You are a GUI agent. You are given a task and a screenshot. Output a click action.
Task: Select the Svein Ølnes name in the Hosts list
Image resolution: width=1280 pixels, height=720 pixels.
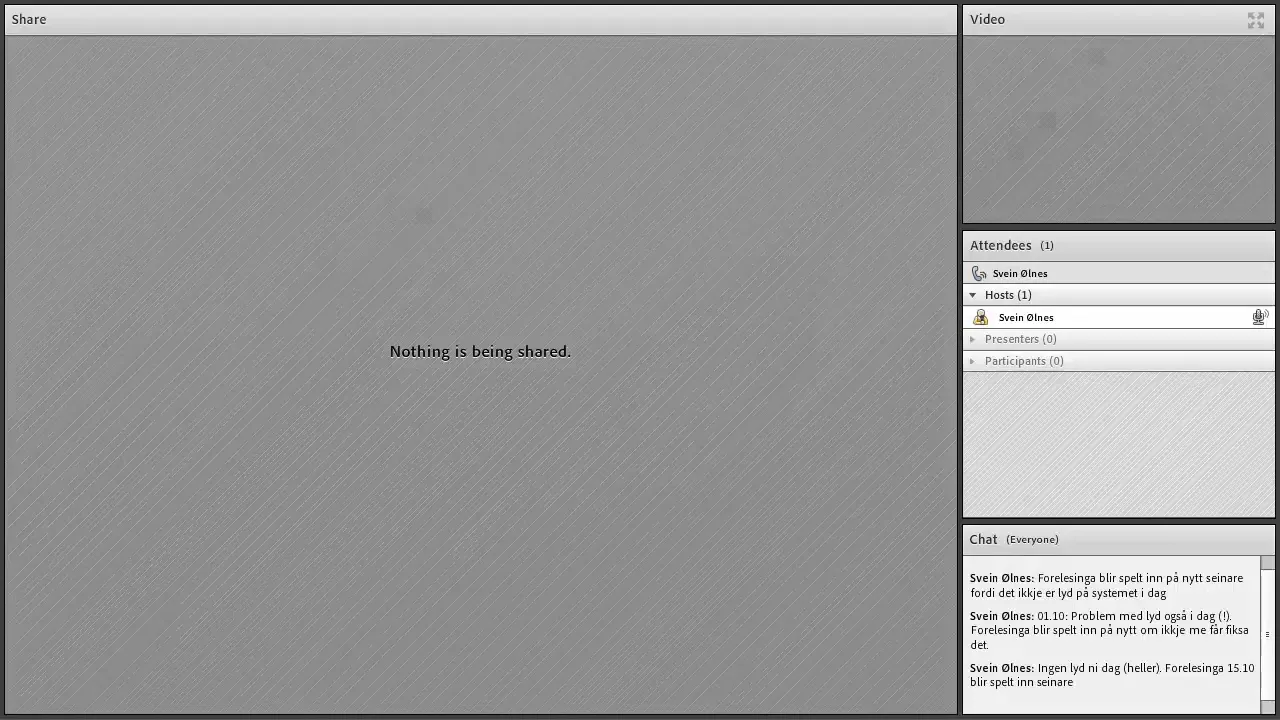point(1026,317)
